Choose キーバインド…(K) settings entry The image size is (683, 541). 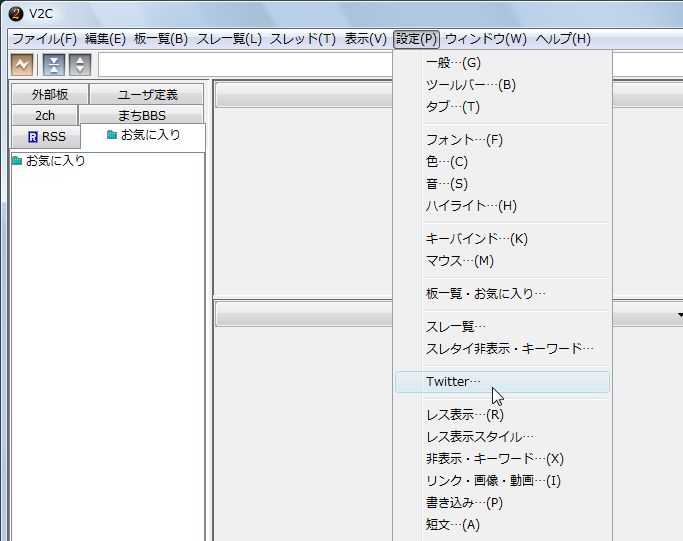pyautogui.click(x=502, y=239)
